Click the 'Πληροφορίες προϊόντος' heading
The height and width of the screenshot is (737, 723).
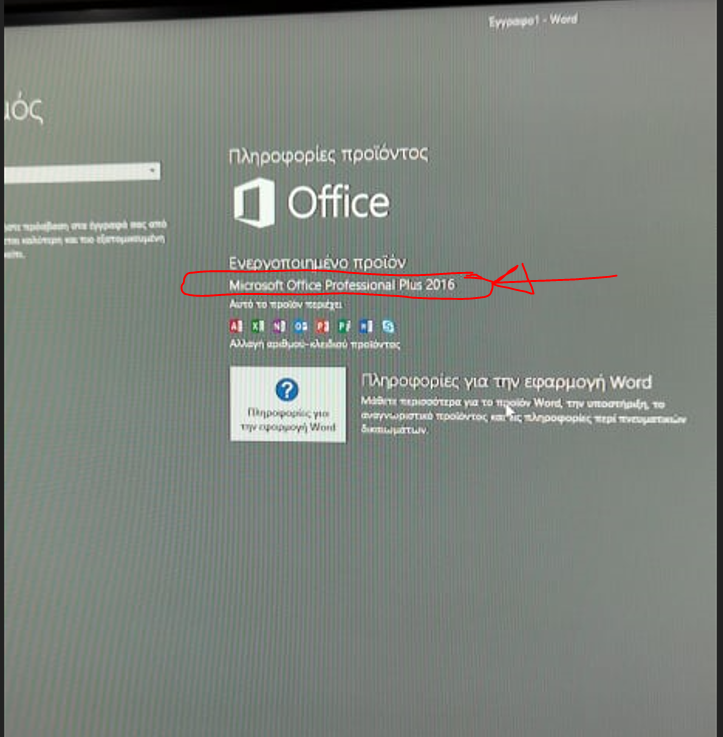tap(328, 155)
